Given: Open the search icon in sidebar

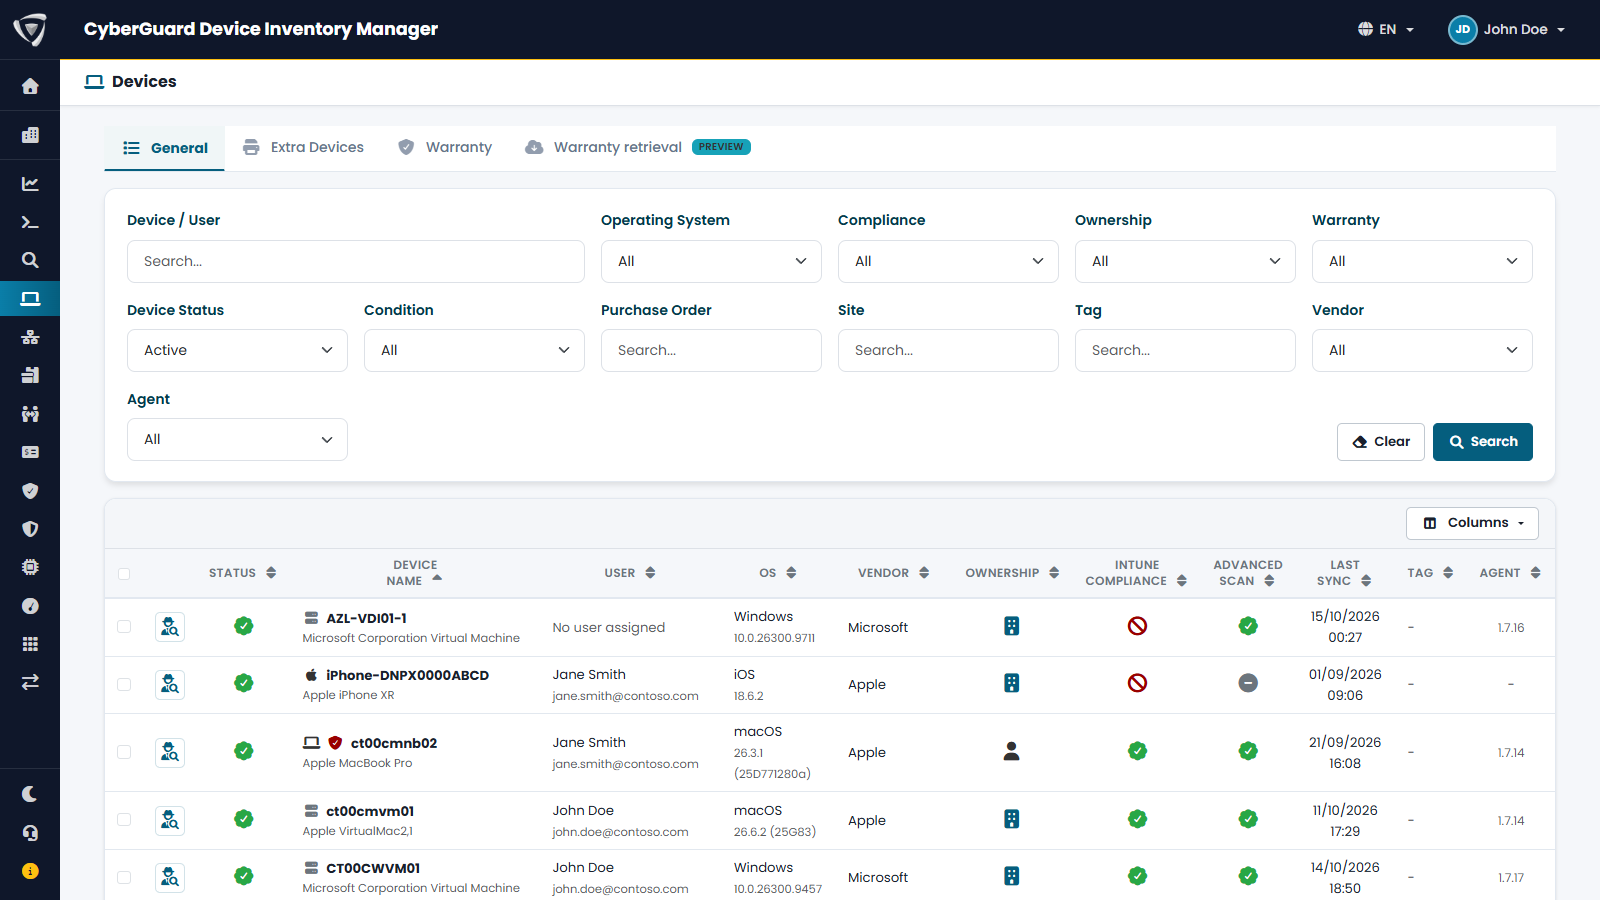Looking at the screenshot, I should click(x=30, y=260).
